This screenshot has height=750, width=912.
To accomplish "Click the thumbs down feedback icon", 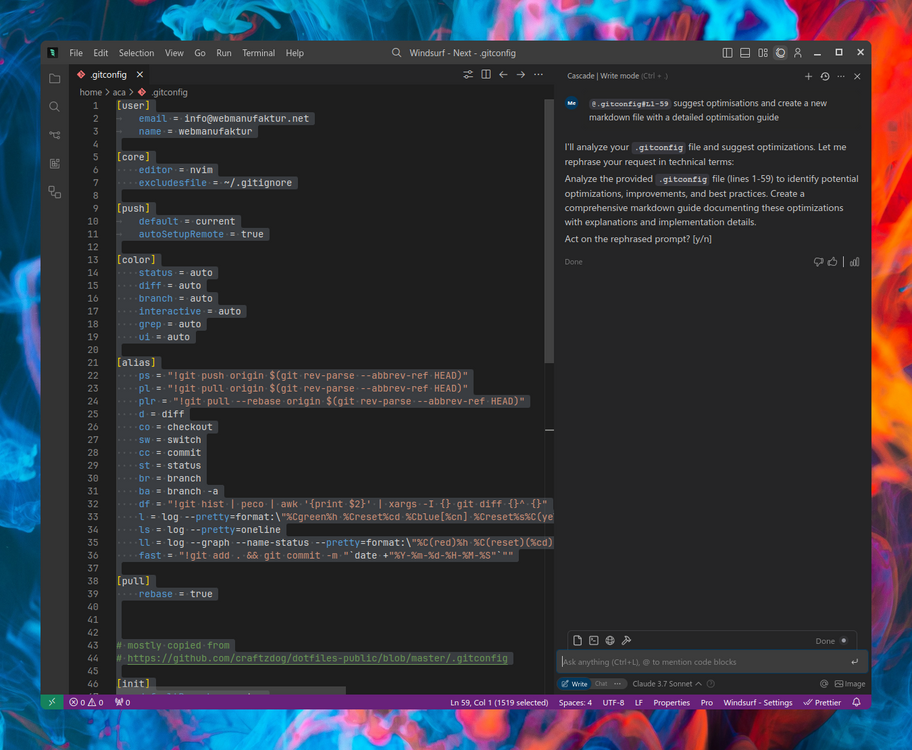I will pos(818,262).
